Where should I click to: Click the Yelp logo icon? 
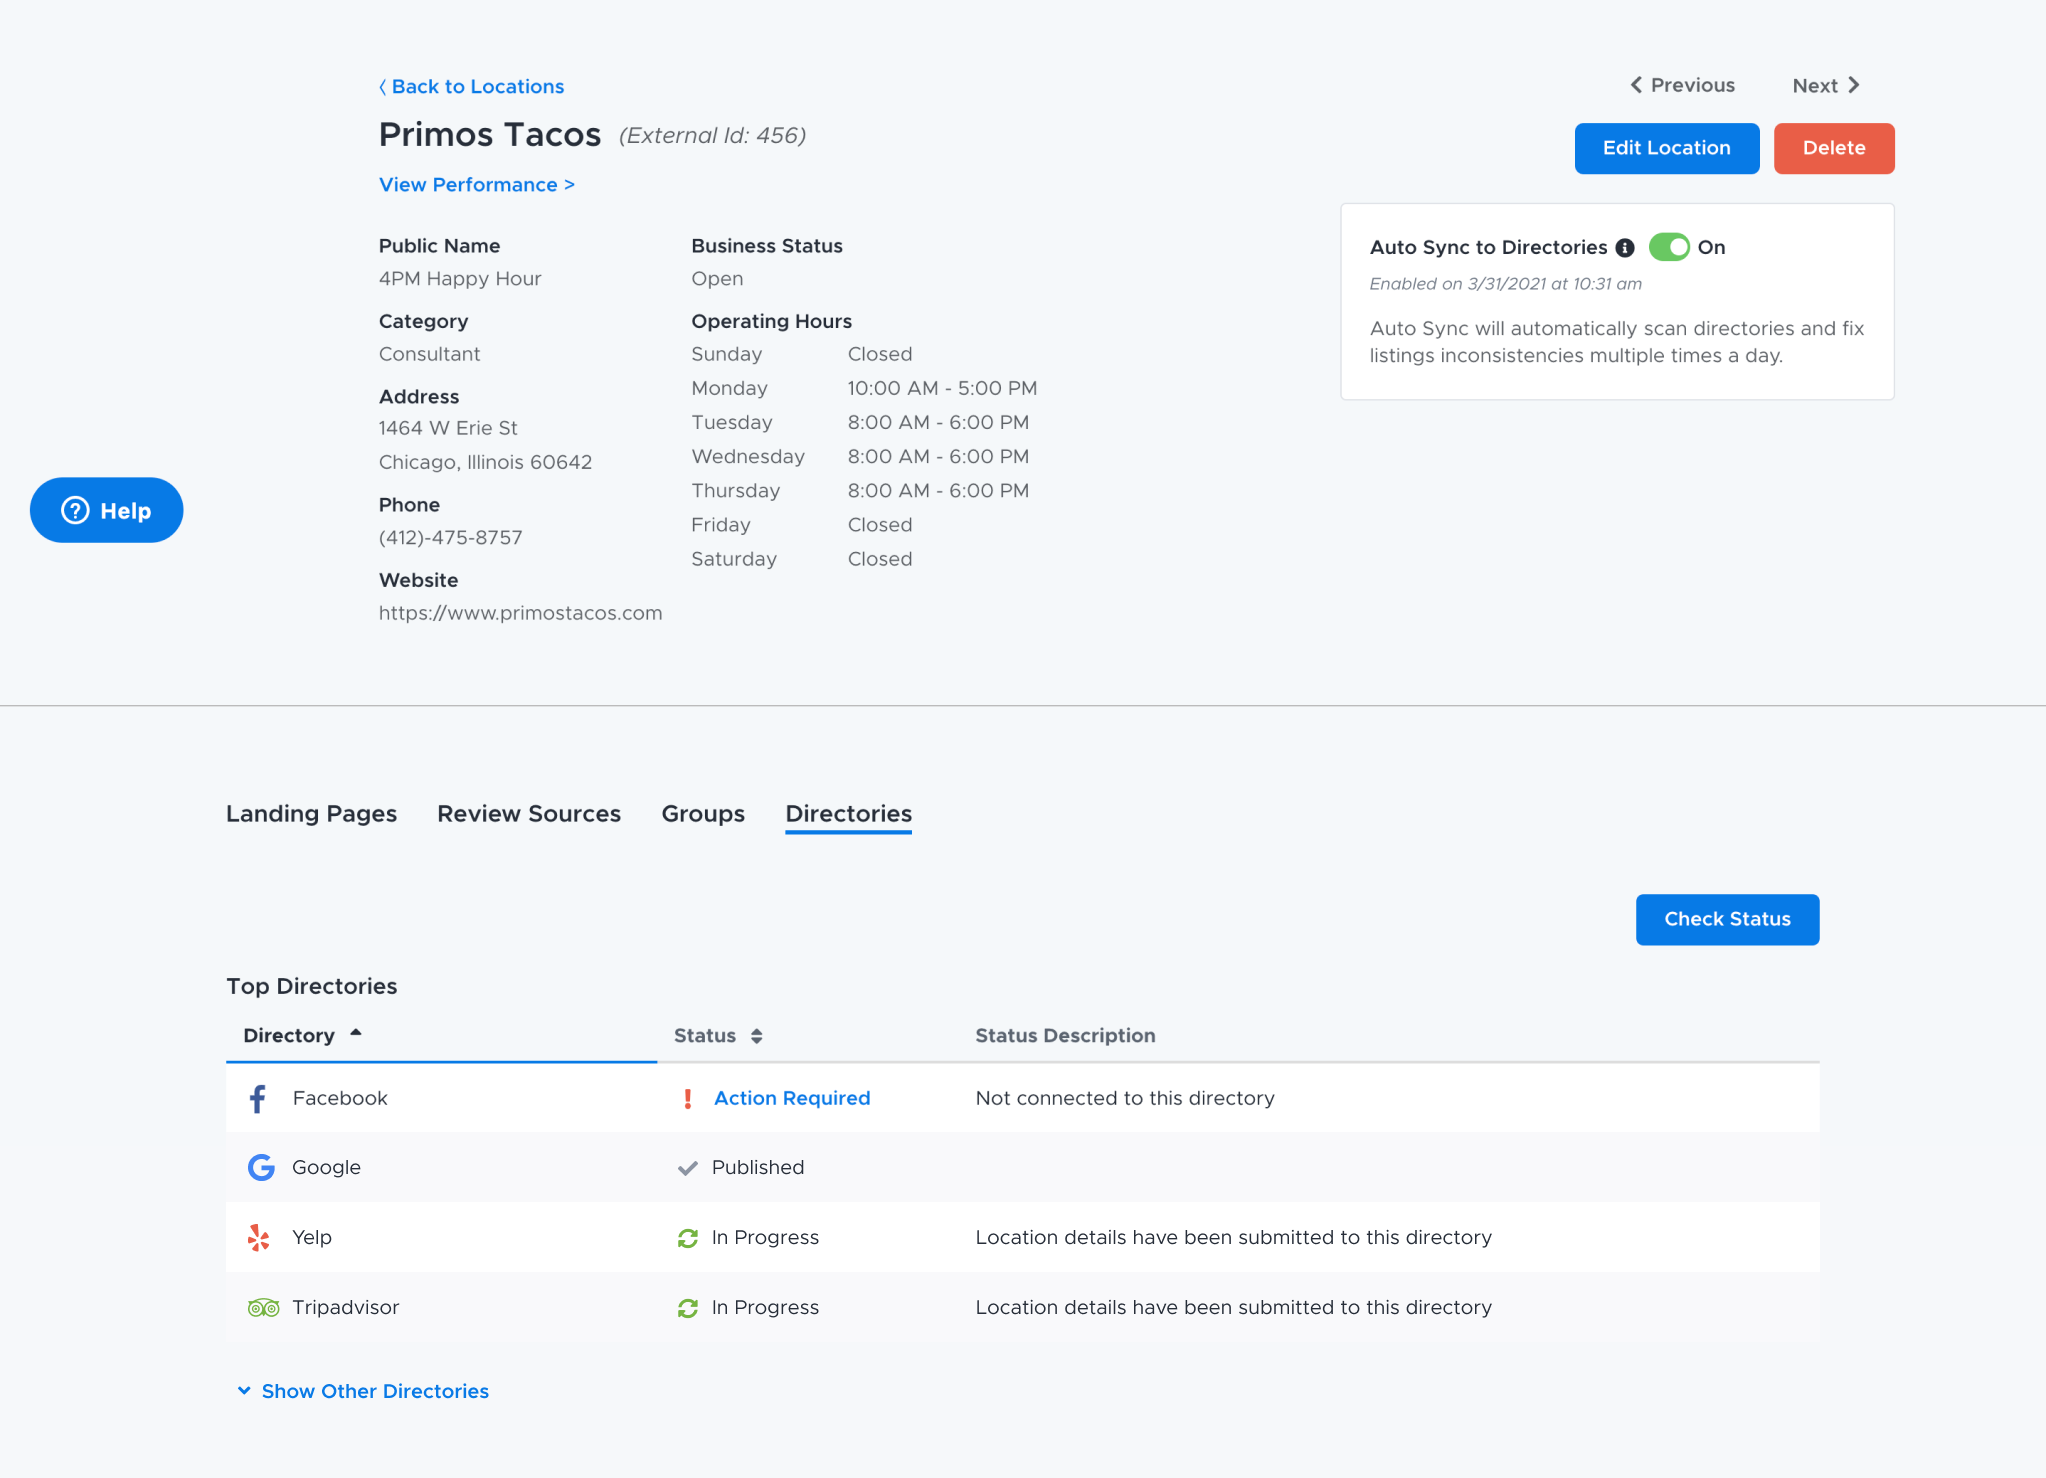[259, 1237]
